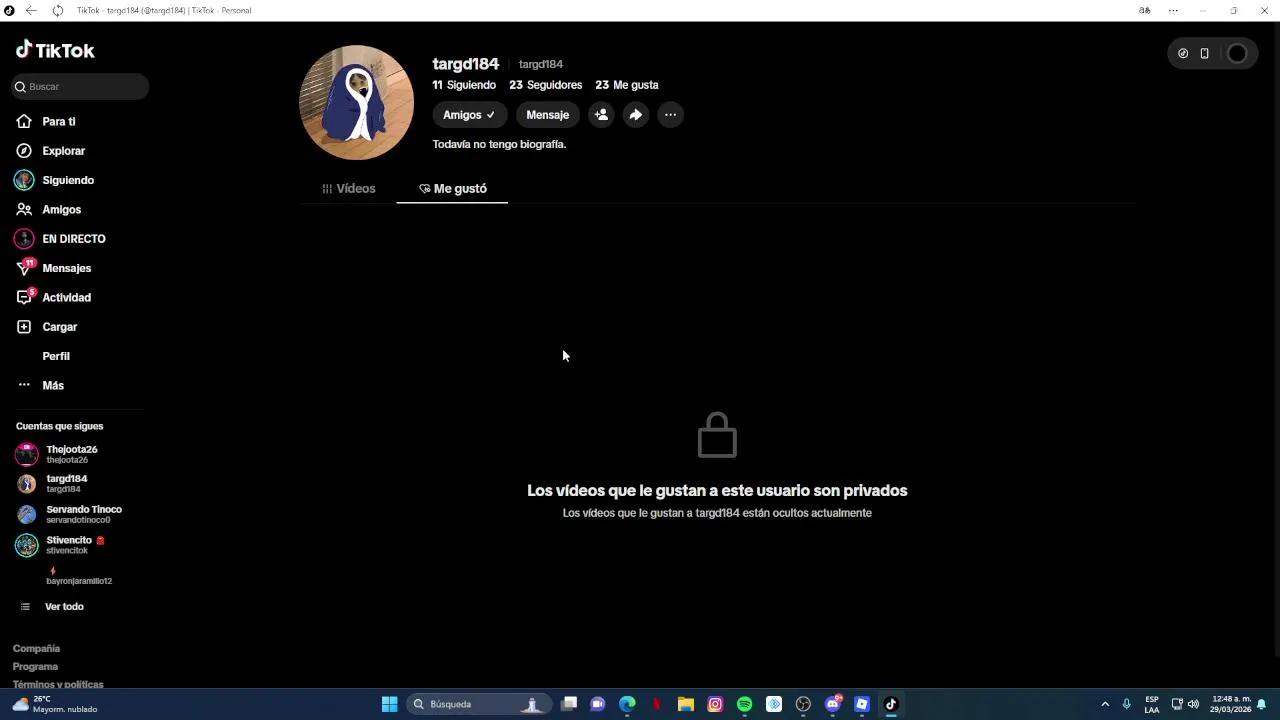Open Netflix from the taskbar
Image resolution: width=1280 pixels, height=720 pixels.
coord(657,704)
